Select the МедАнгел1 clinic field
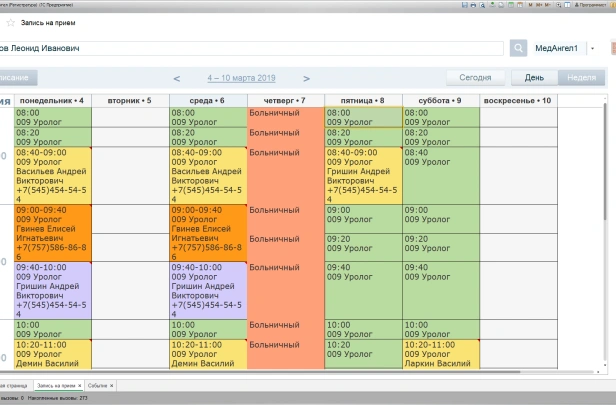 (x=557, y=48)
